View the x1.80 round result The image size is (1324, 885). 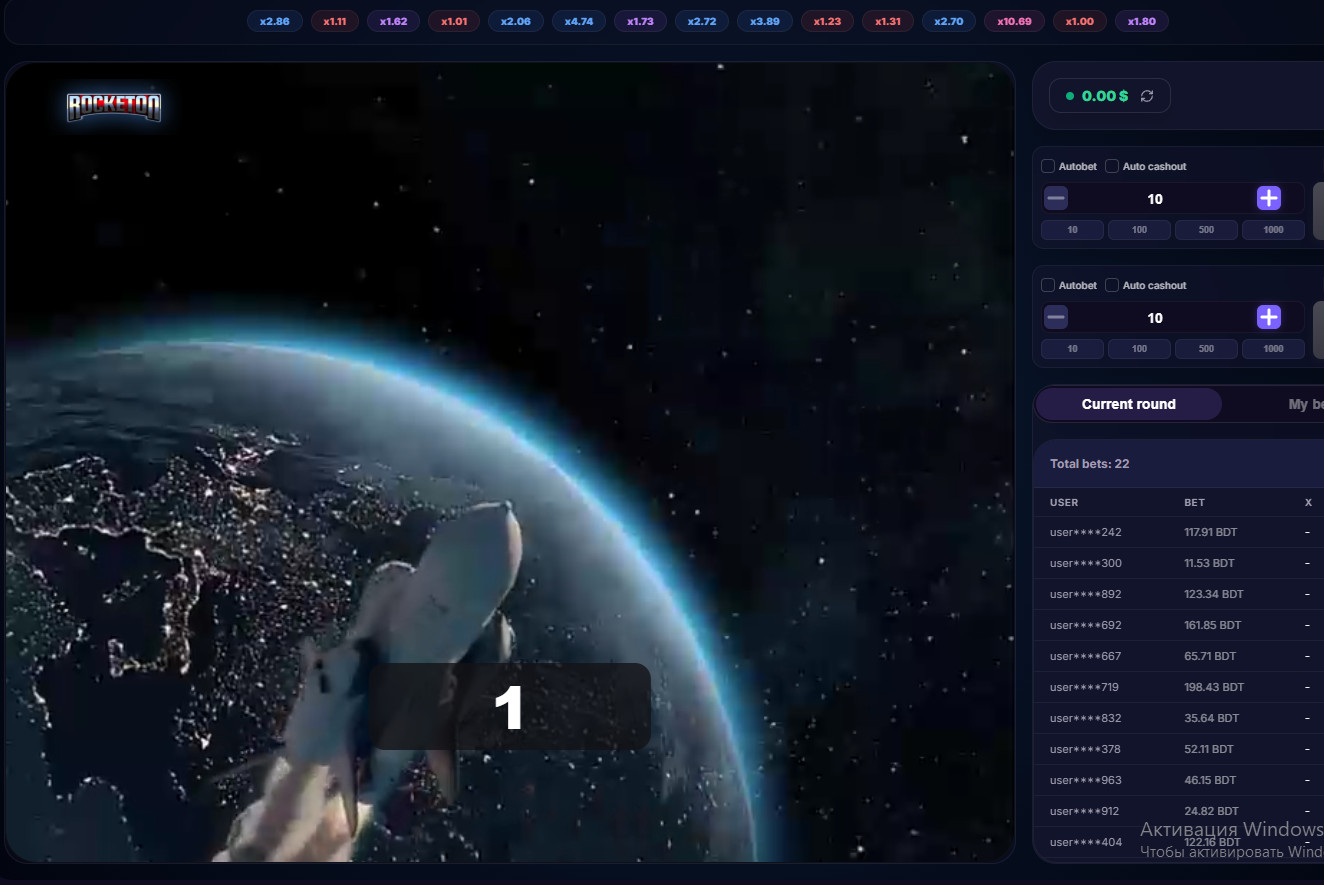1142,21
